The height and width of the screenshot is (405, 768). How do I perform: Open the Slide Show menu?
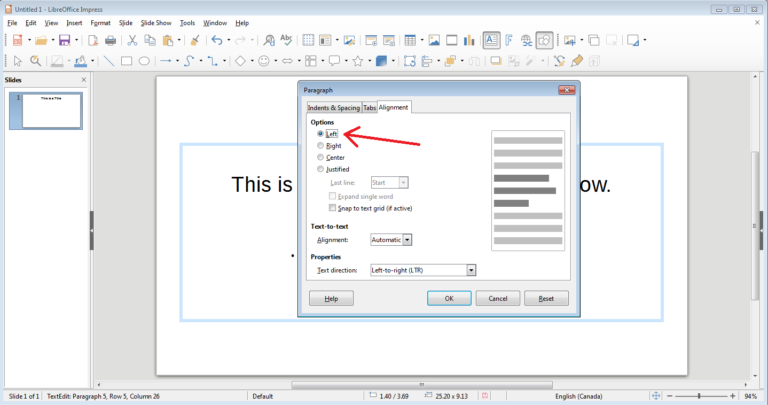coord(156,22)
